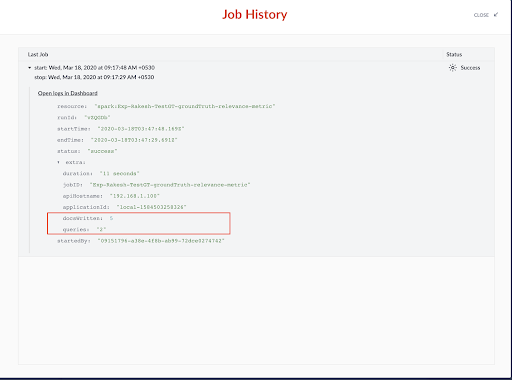Click the 'runId:' line
Viewport: 512px width, 380px height.
(84, 118)
